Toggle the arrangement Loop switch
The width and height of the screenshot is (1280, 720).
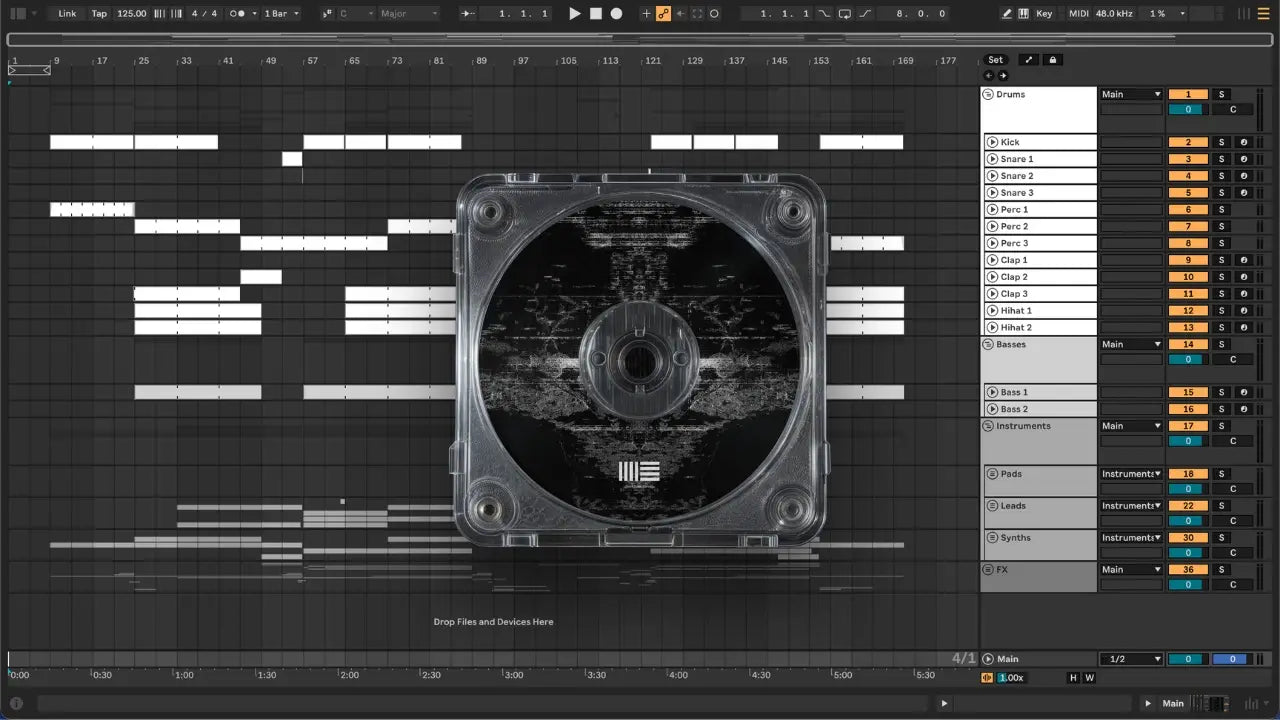point(845,14)
